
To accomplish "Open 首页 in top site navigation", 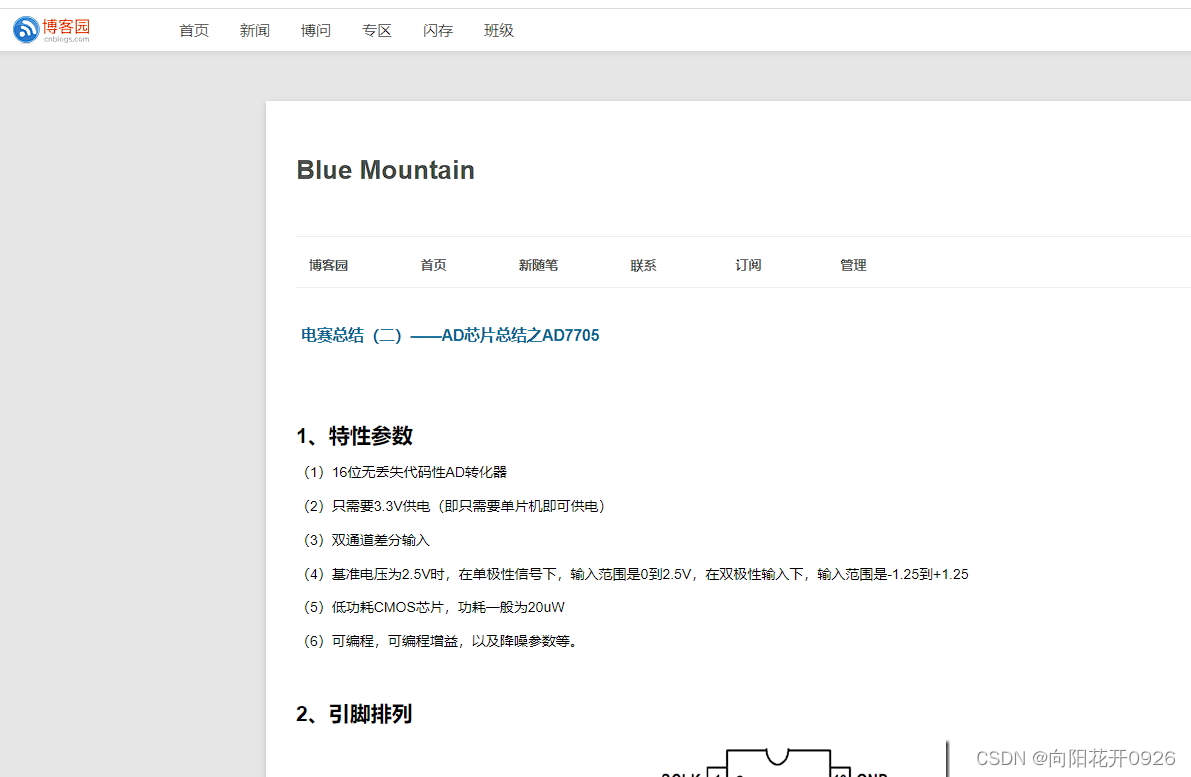I will (x=194, y=30).
